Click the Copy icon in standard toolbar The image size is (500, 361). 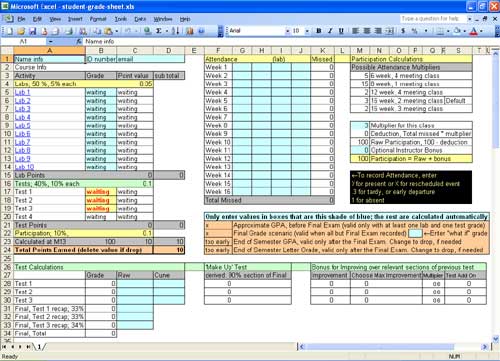tap(97, 31)
